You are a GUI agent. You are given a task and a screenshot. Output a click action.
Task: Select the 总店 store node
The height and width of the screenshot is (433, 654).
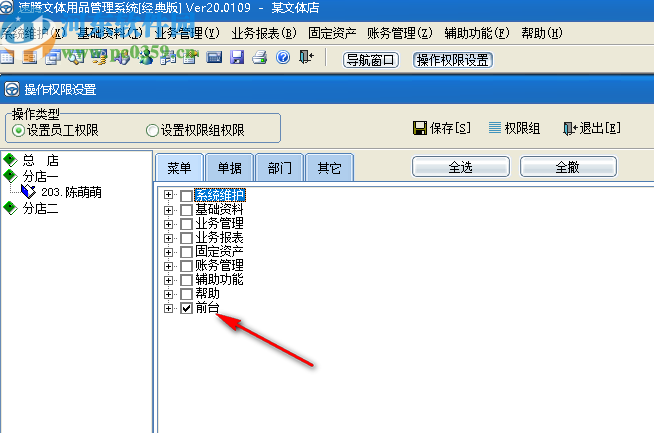(x=40, y=160)
